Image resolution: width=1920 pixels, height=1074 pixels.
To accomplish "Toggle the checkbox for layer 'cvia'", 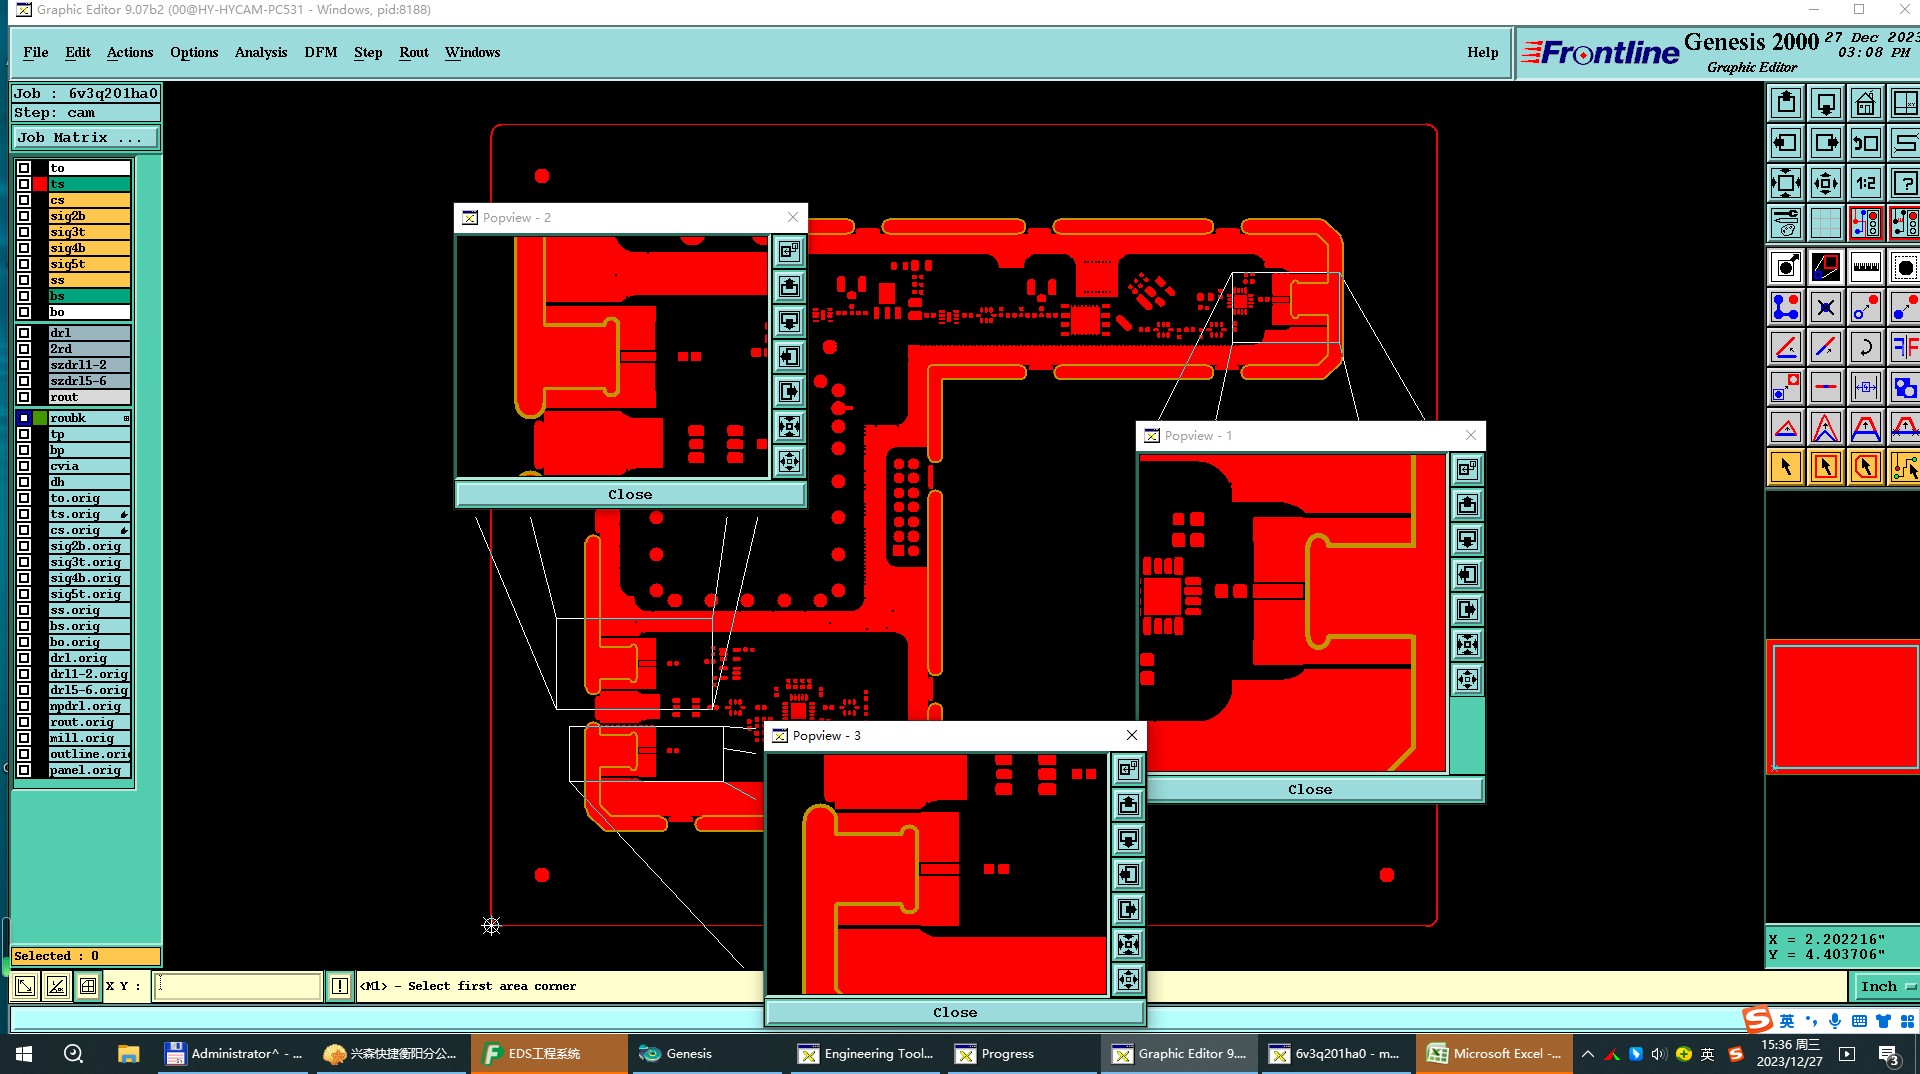I will (x=24, y=466).
